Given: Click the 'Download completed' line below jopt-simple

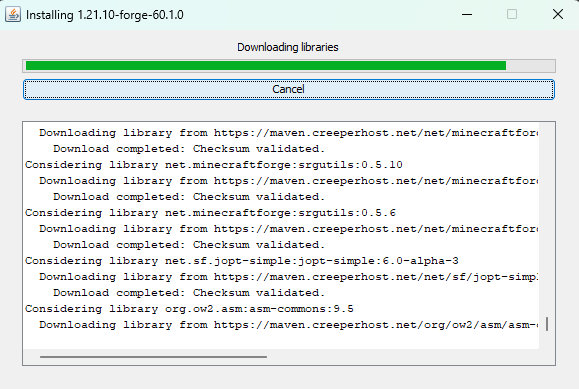Looking at the screenshot, I should (189, 293).
